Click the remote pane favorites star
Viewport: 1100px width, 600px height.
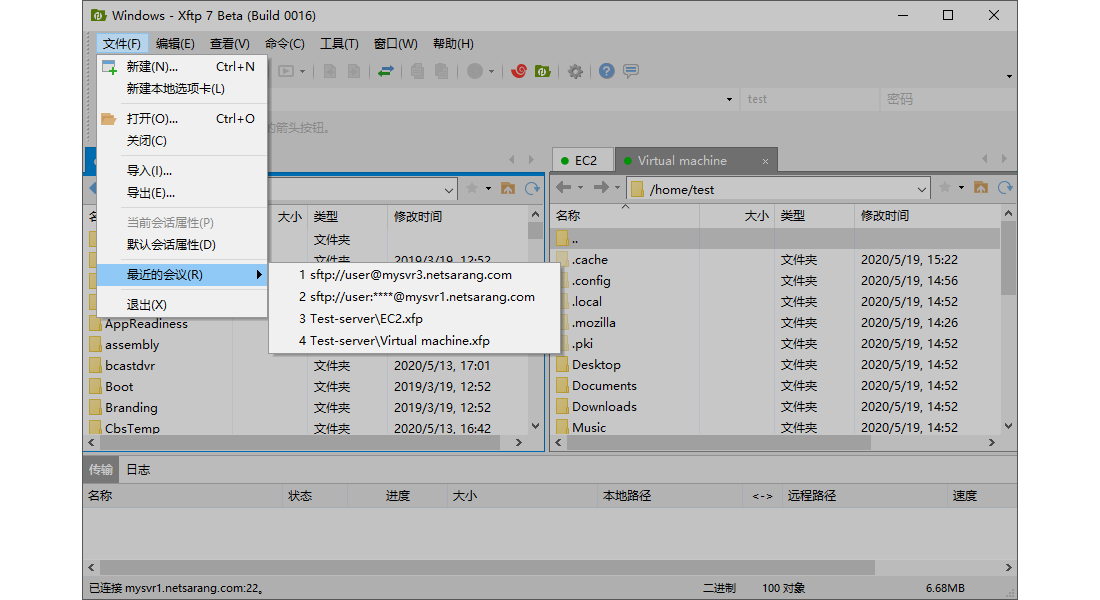point(945,187)
